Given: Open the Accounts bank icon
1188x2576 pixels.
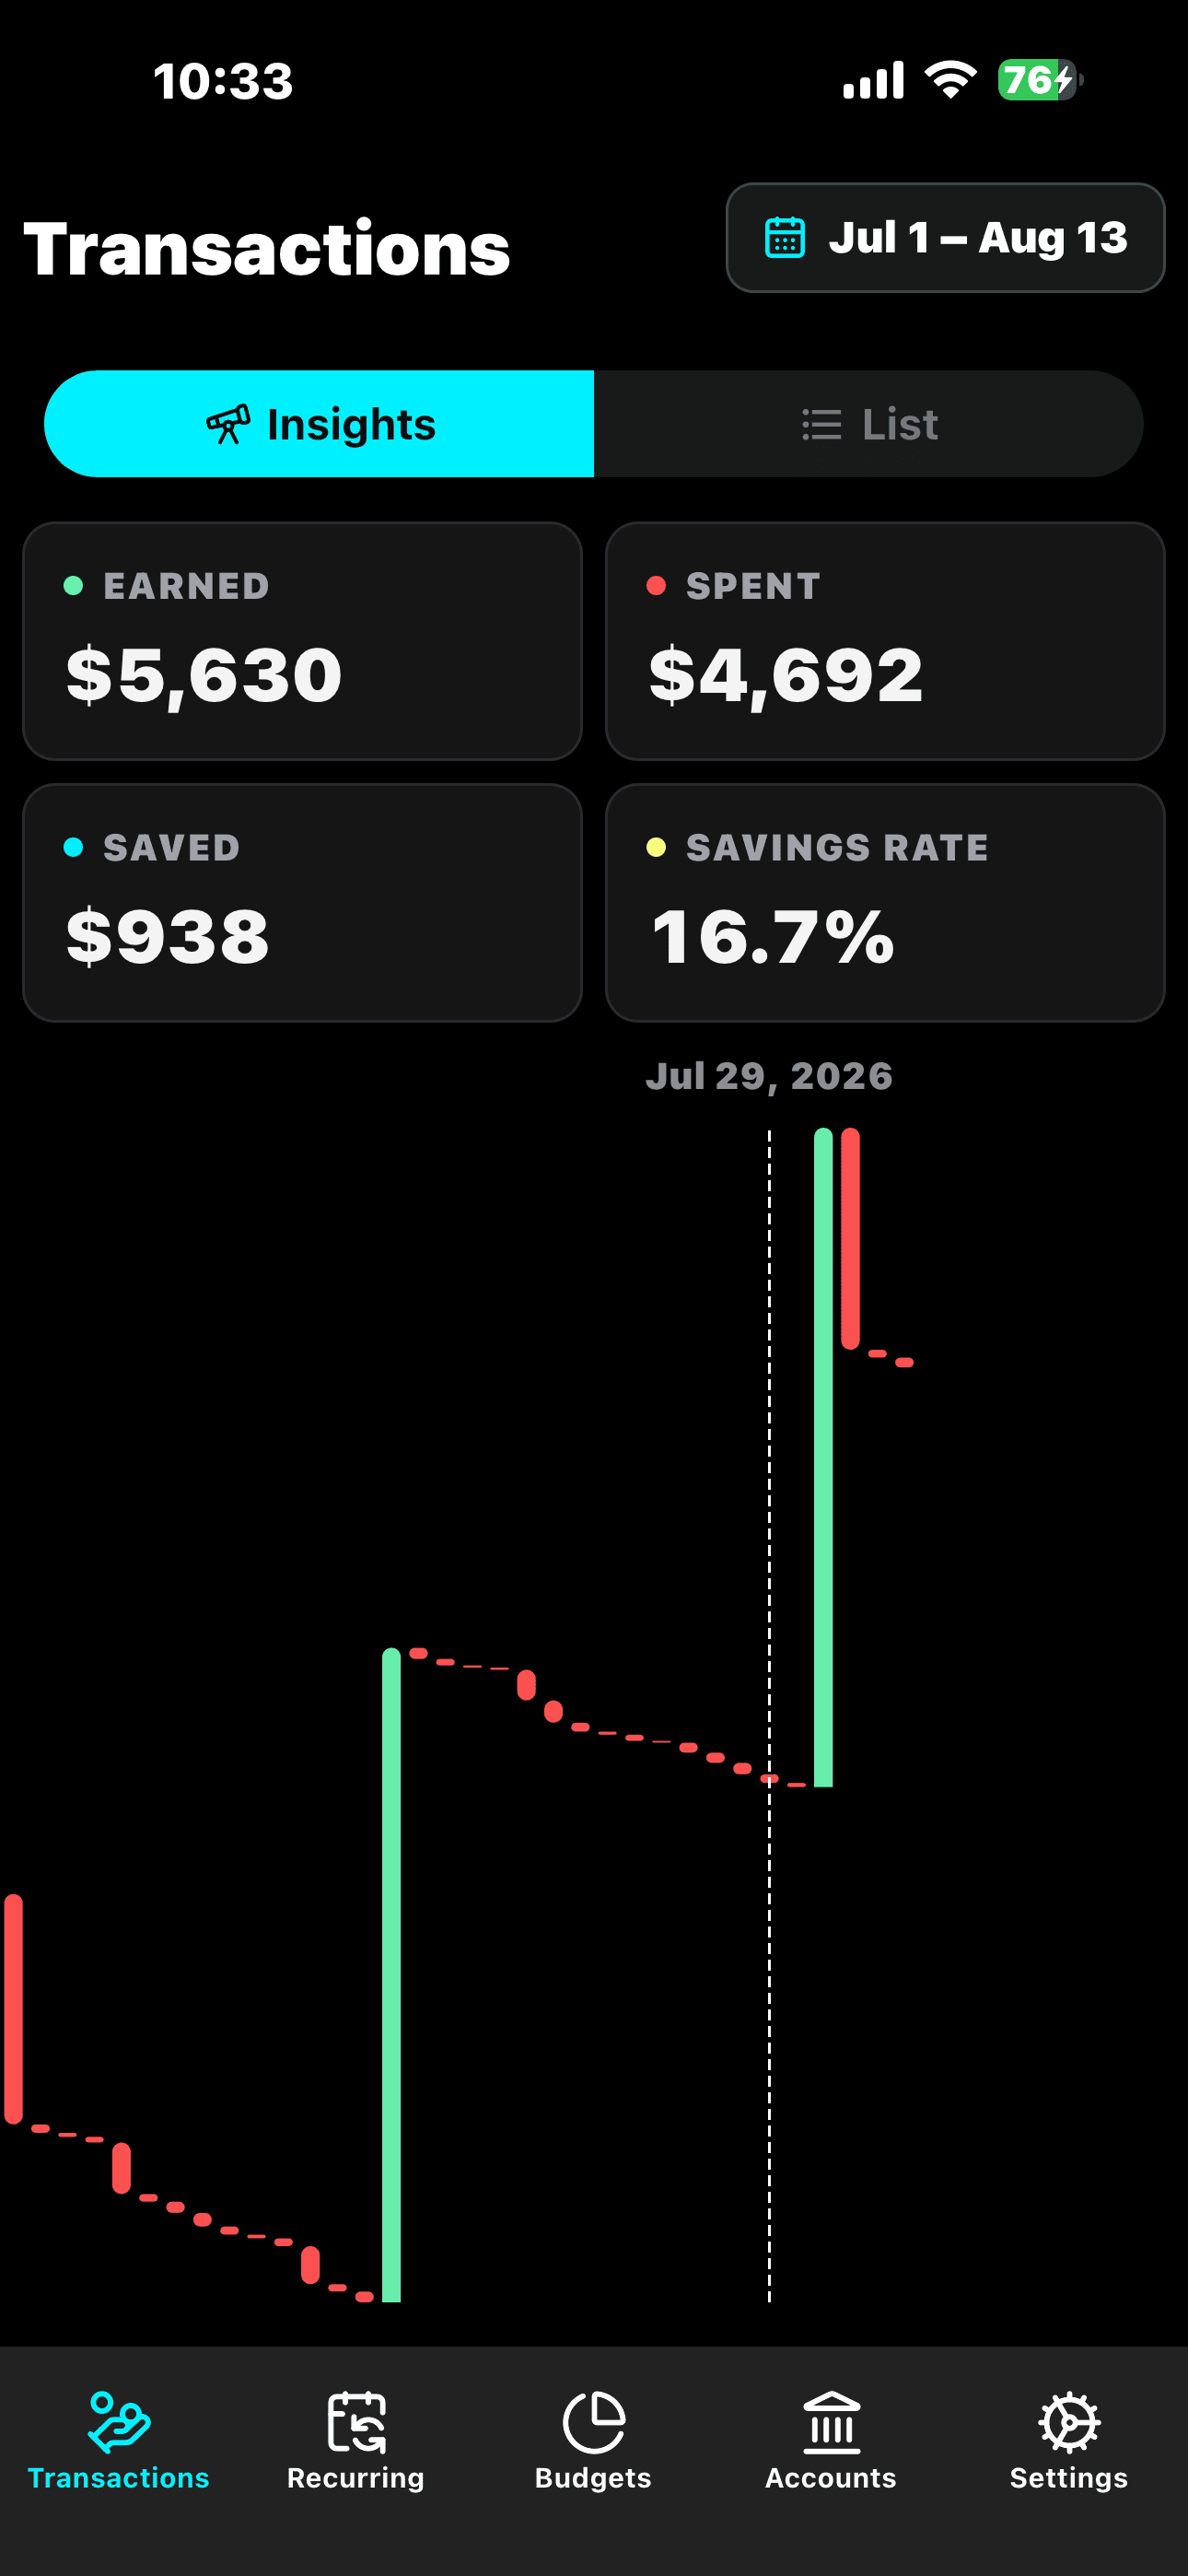Looking at the screenshot, I should click(831, 2422).
